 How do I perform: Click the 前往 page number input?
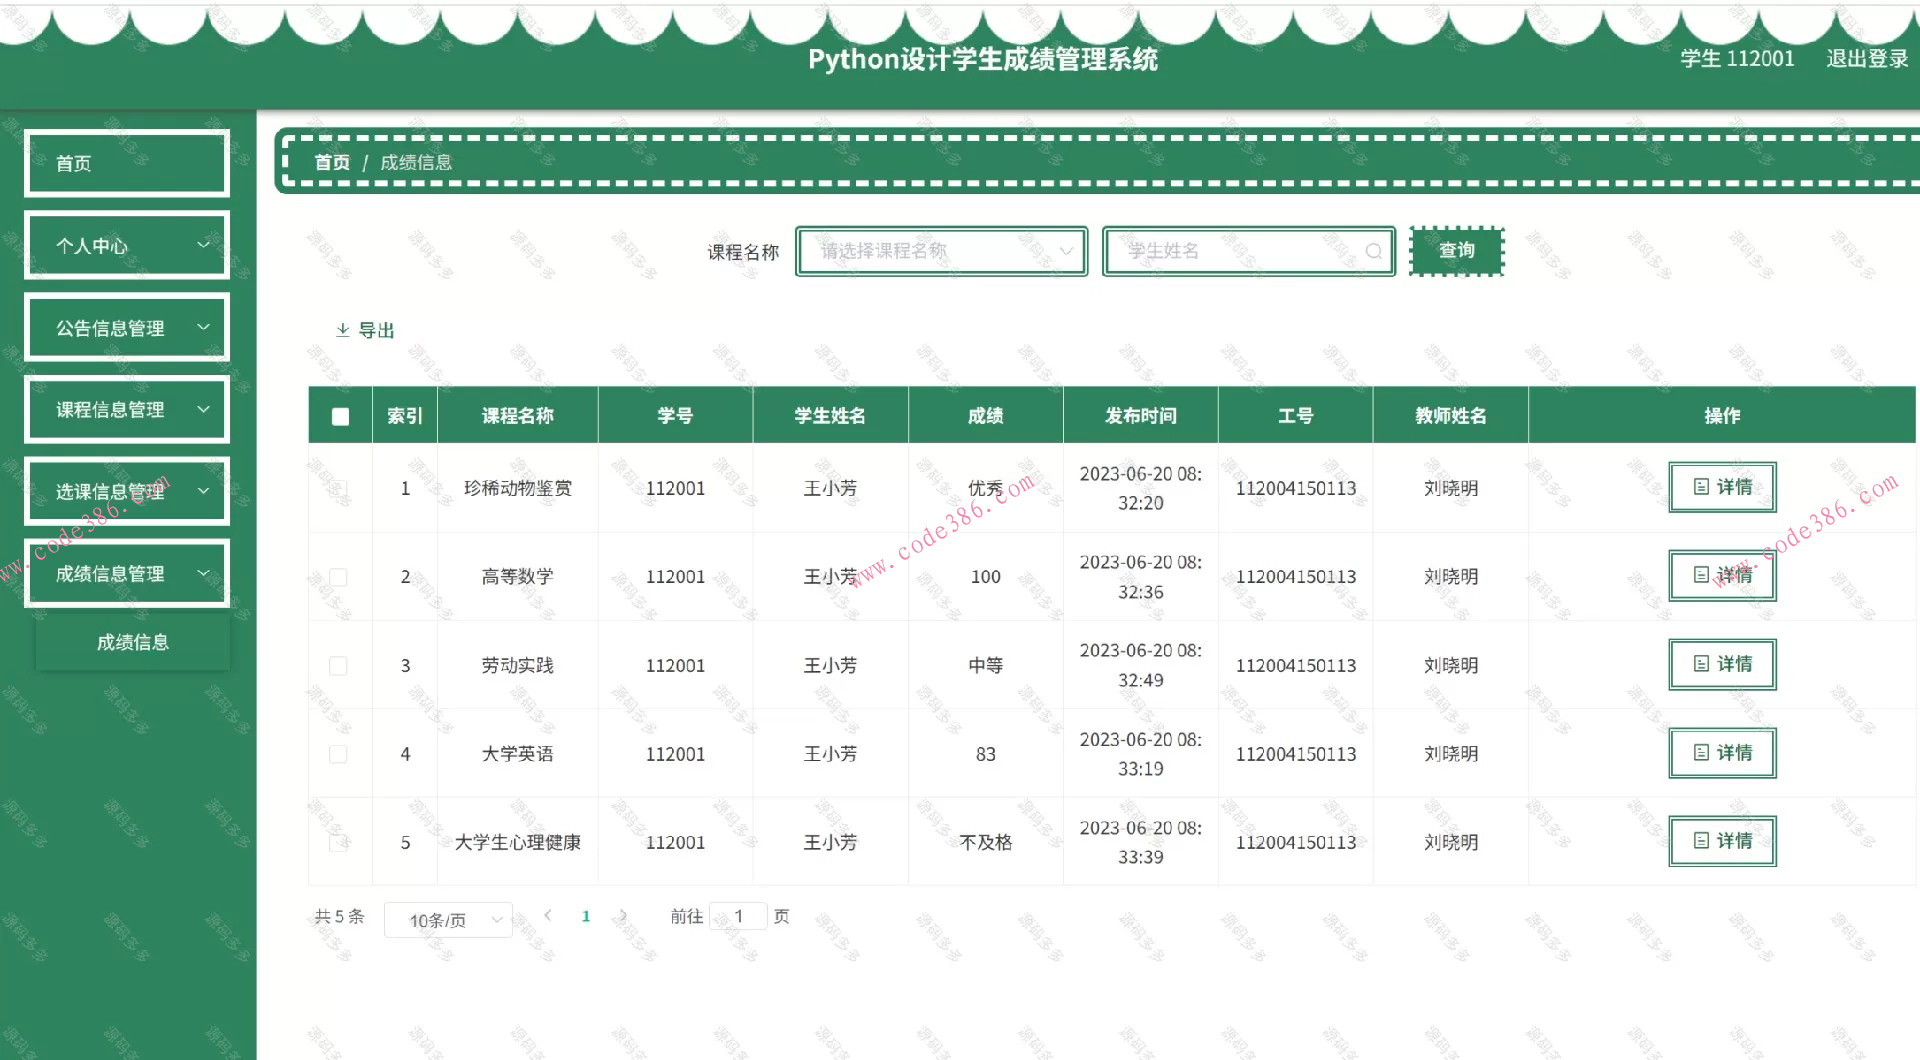pos(737,915)
